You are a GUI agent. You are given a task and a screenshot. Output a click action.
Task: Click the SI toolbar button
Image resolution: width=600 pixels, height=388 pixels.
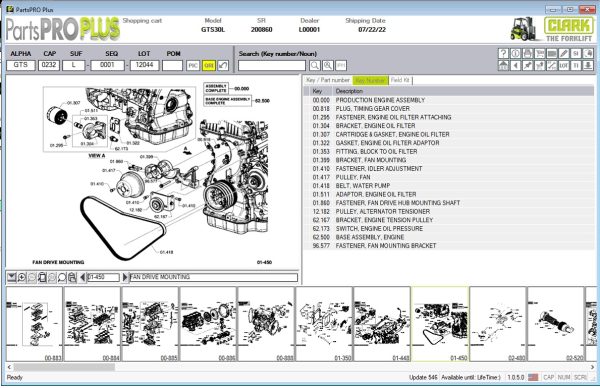pos(576,54)
